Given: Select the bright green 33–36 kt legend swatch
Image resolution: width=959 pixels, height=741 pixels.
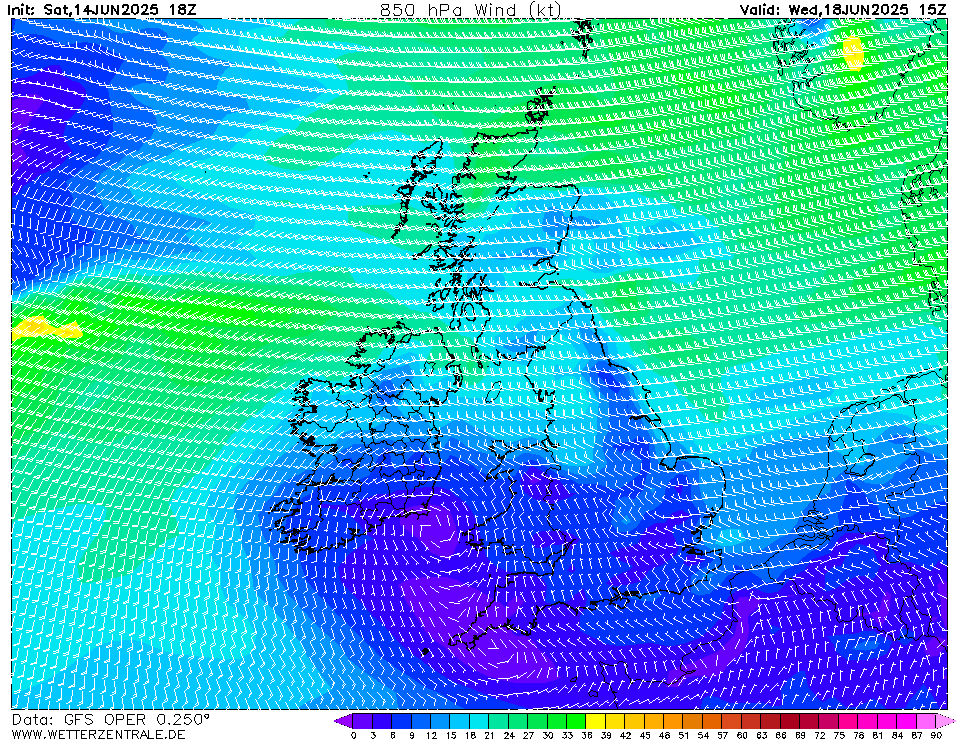Looking at the screenshot, I should pyautogui.click(x=576, y=721).
